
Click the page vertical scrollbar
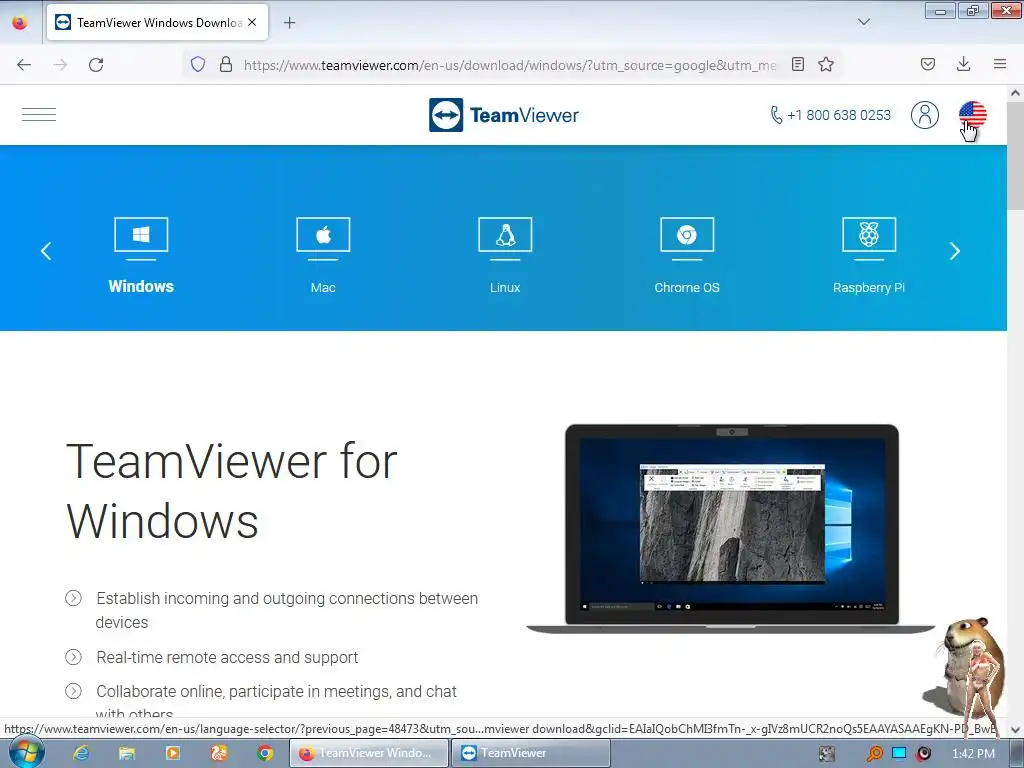click(1015, 157)
